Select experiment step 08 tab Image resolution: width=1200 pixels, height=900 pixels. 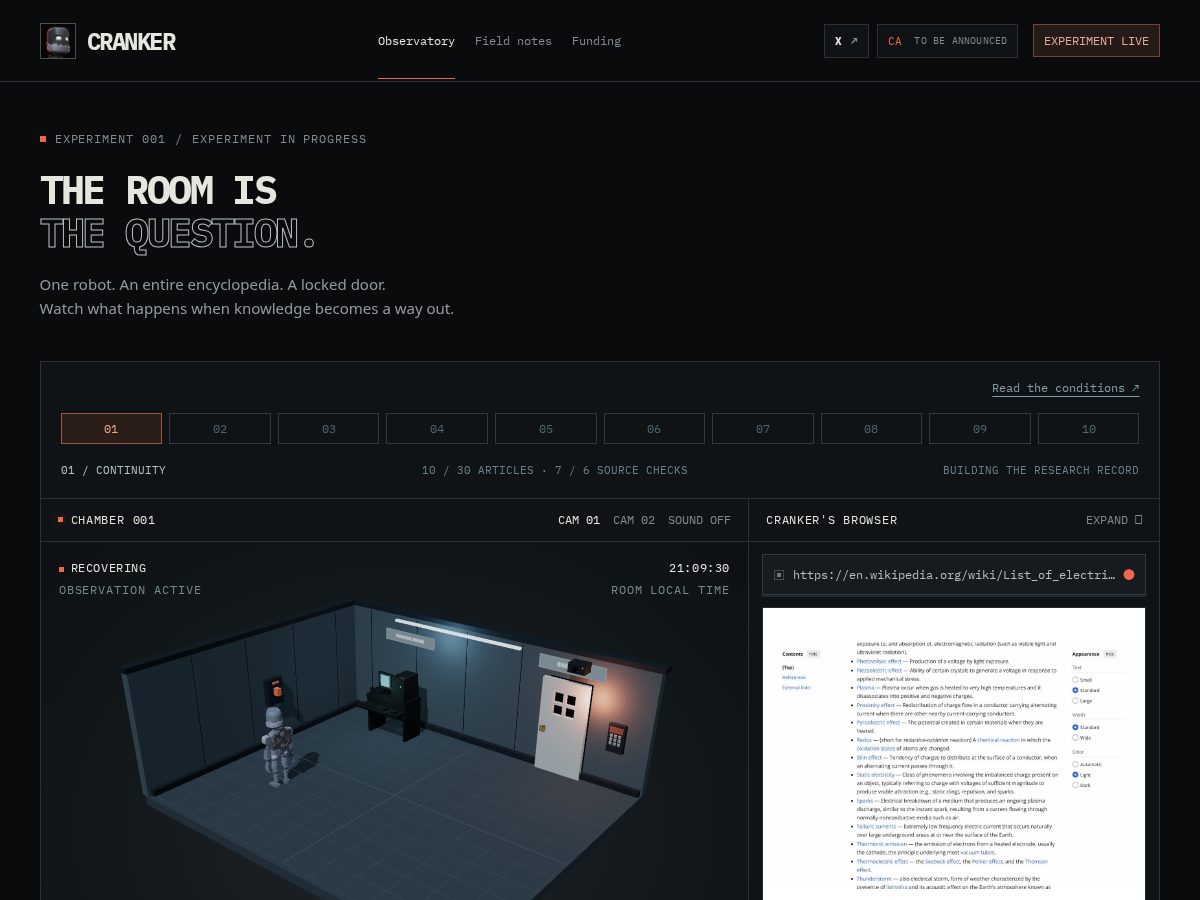[871, 429]
